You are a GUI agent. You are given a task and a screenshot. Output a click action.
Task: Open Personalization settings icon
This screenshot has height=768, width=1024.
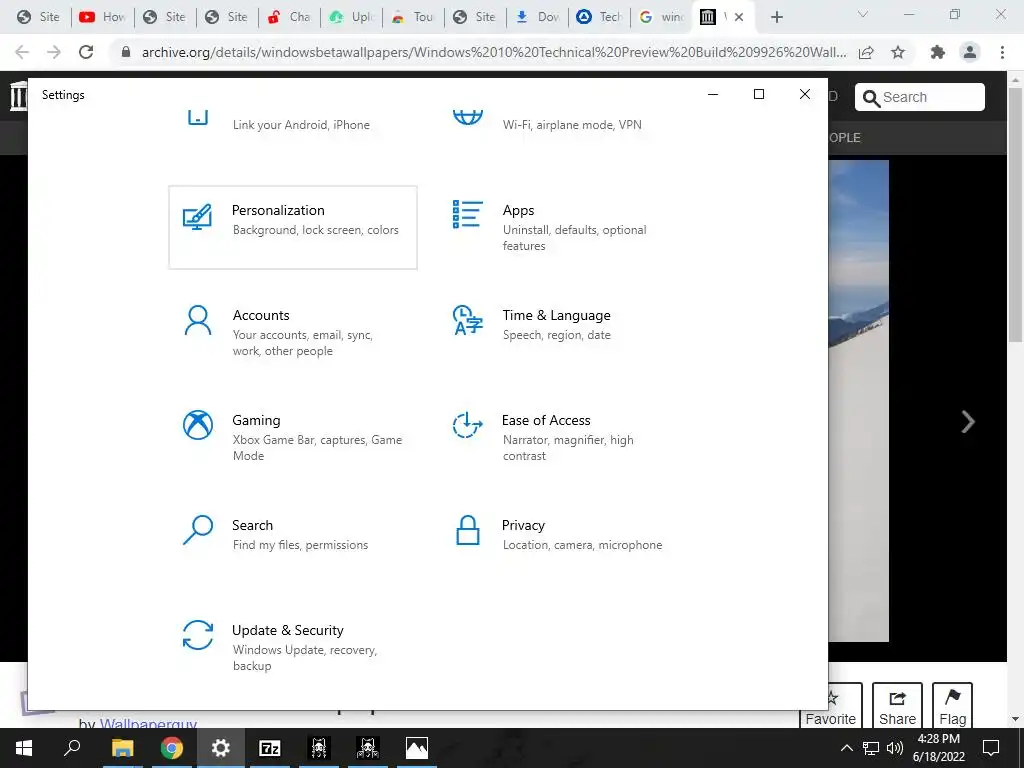pos(197,217)
